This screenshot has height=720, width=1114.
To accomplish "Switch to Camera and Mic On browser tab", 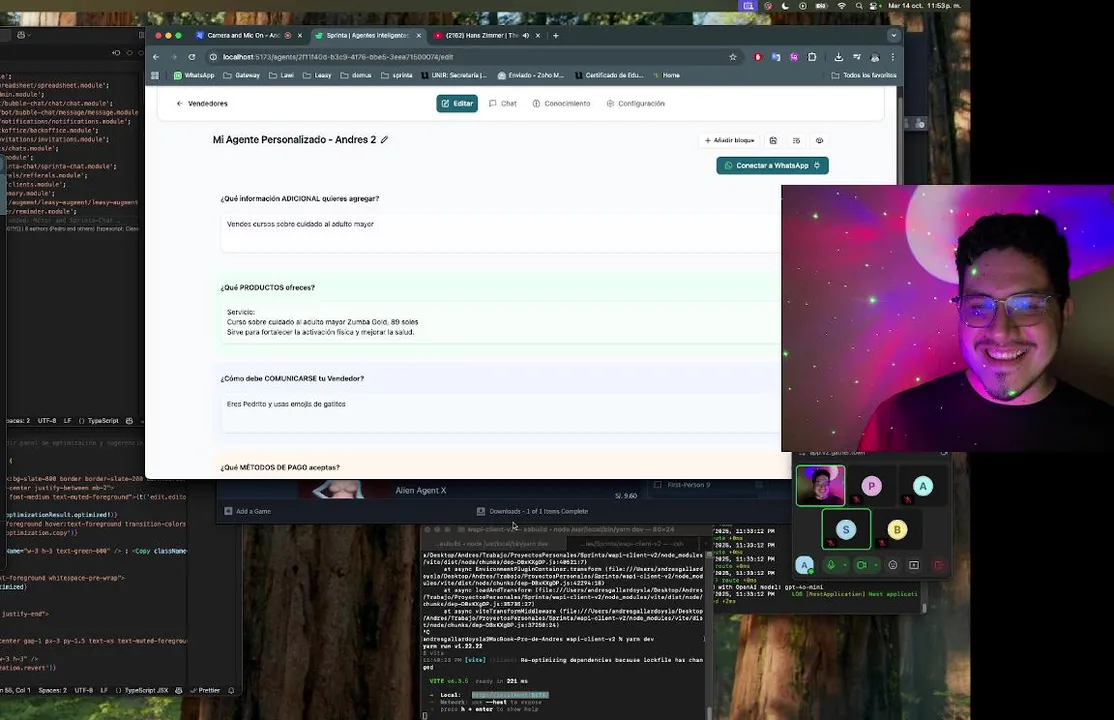I will click(243, 36).
